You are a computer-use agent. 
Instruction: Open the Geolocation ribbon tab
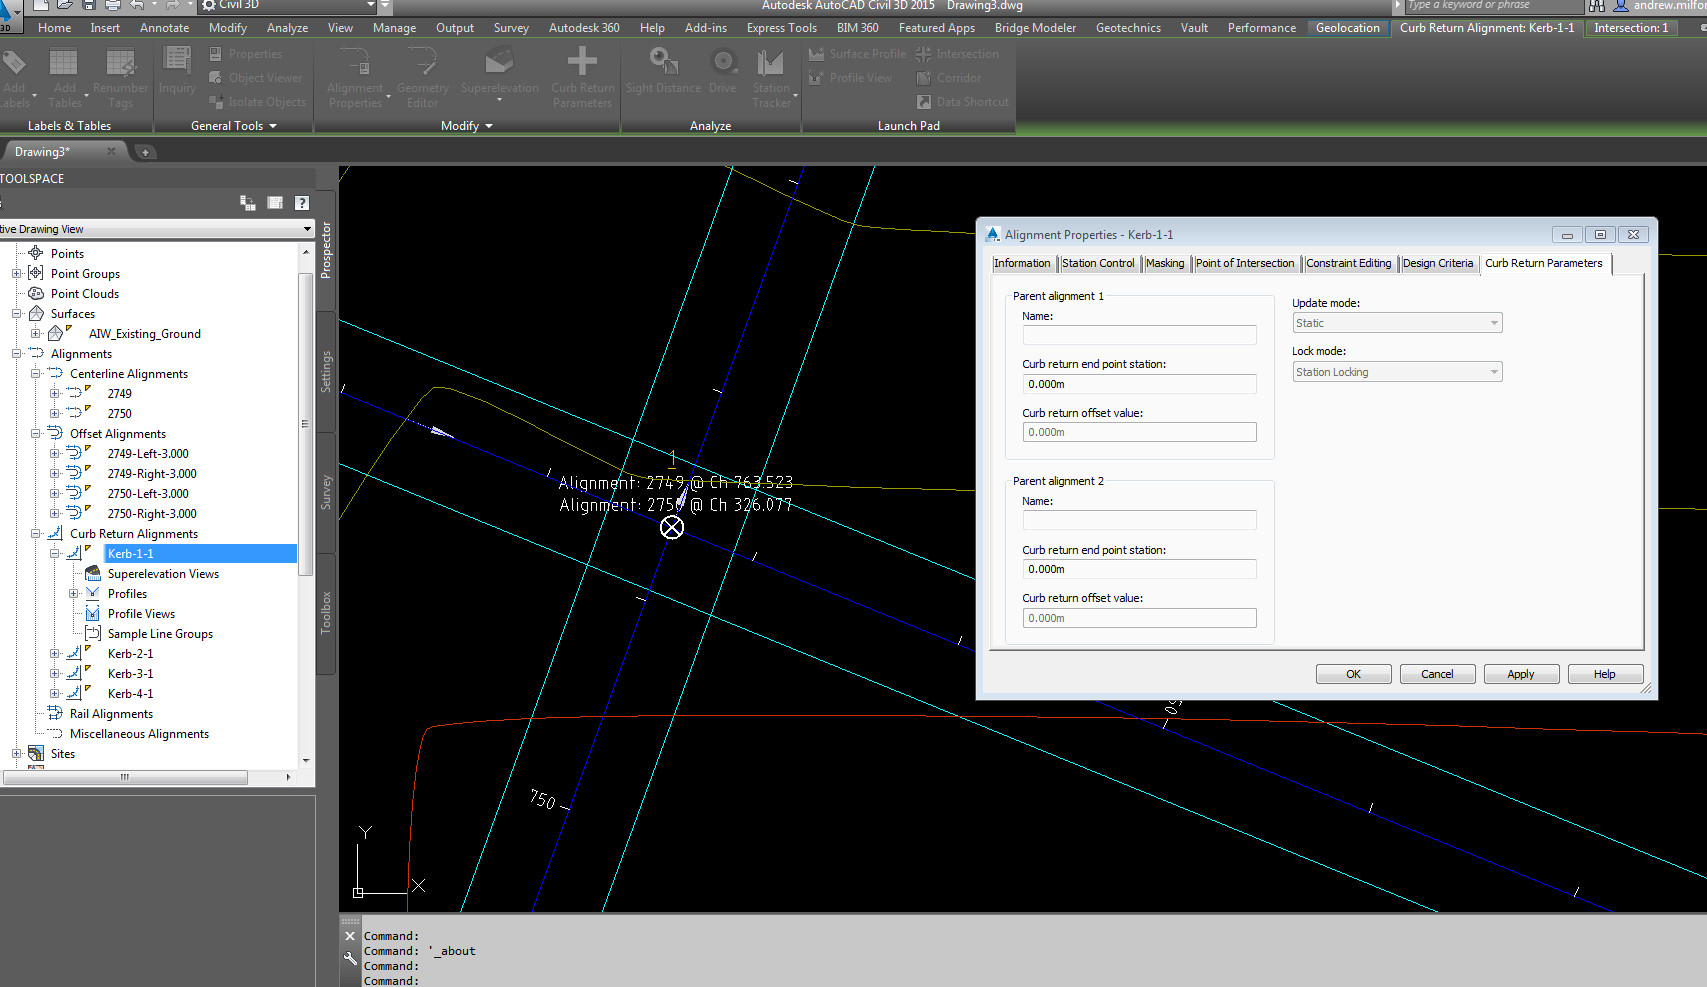click(1347, 28)
